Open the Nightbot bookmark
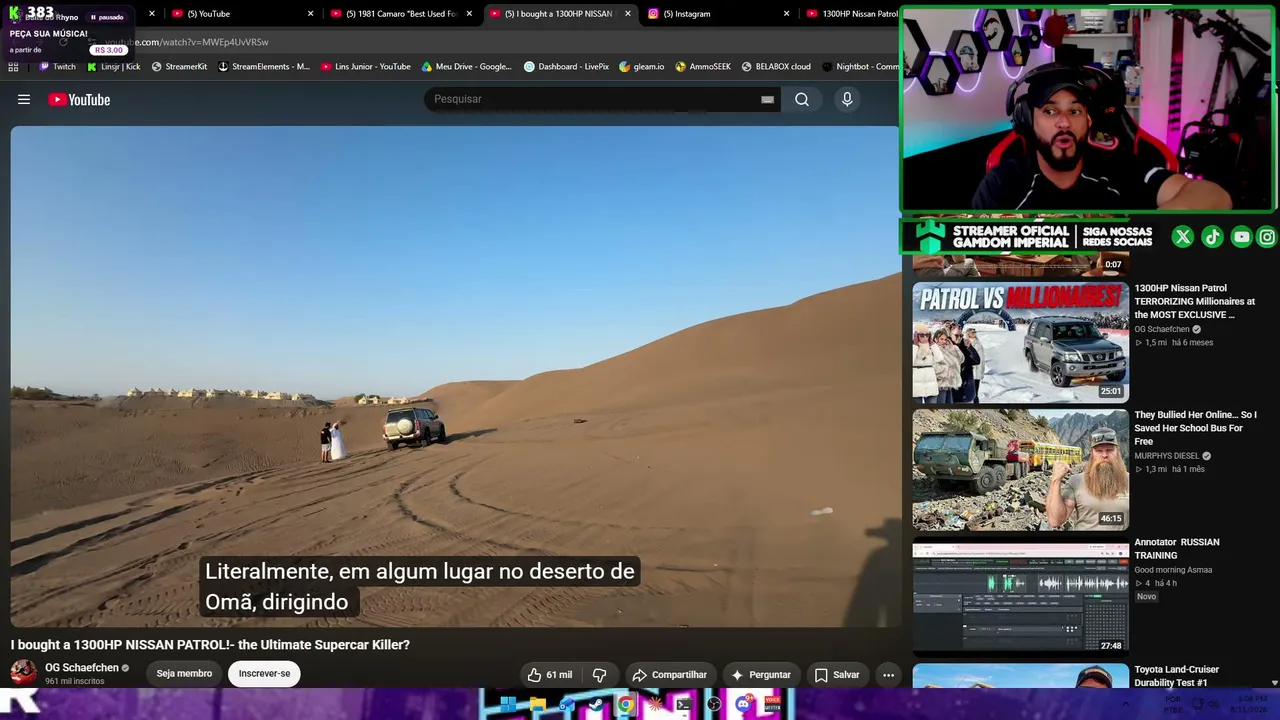 coord(860,67)
